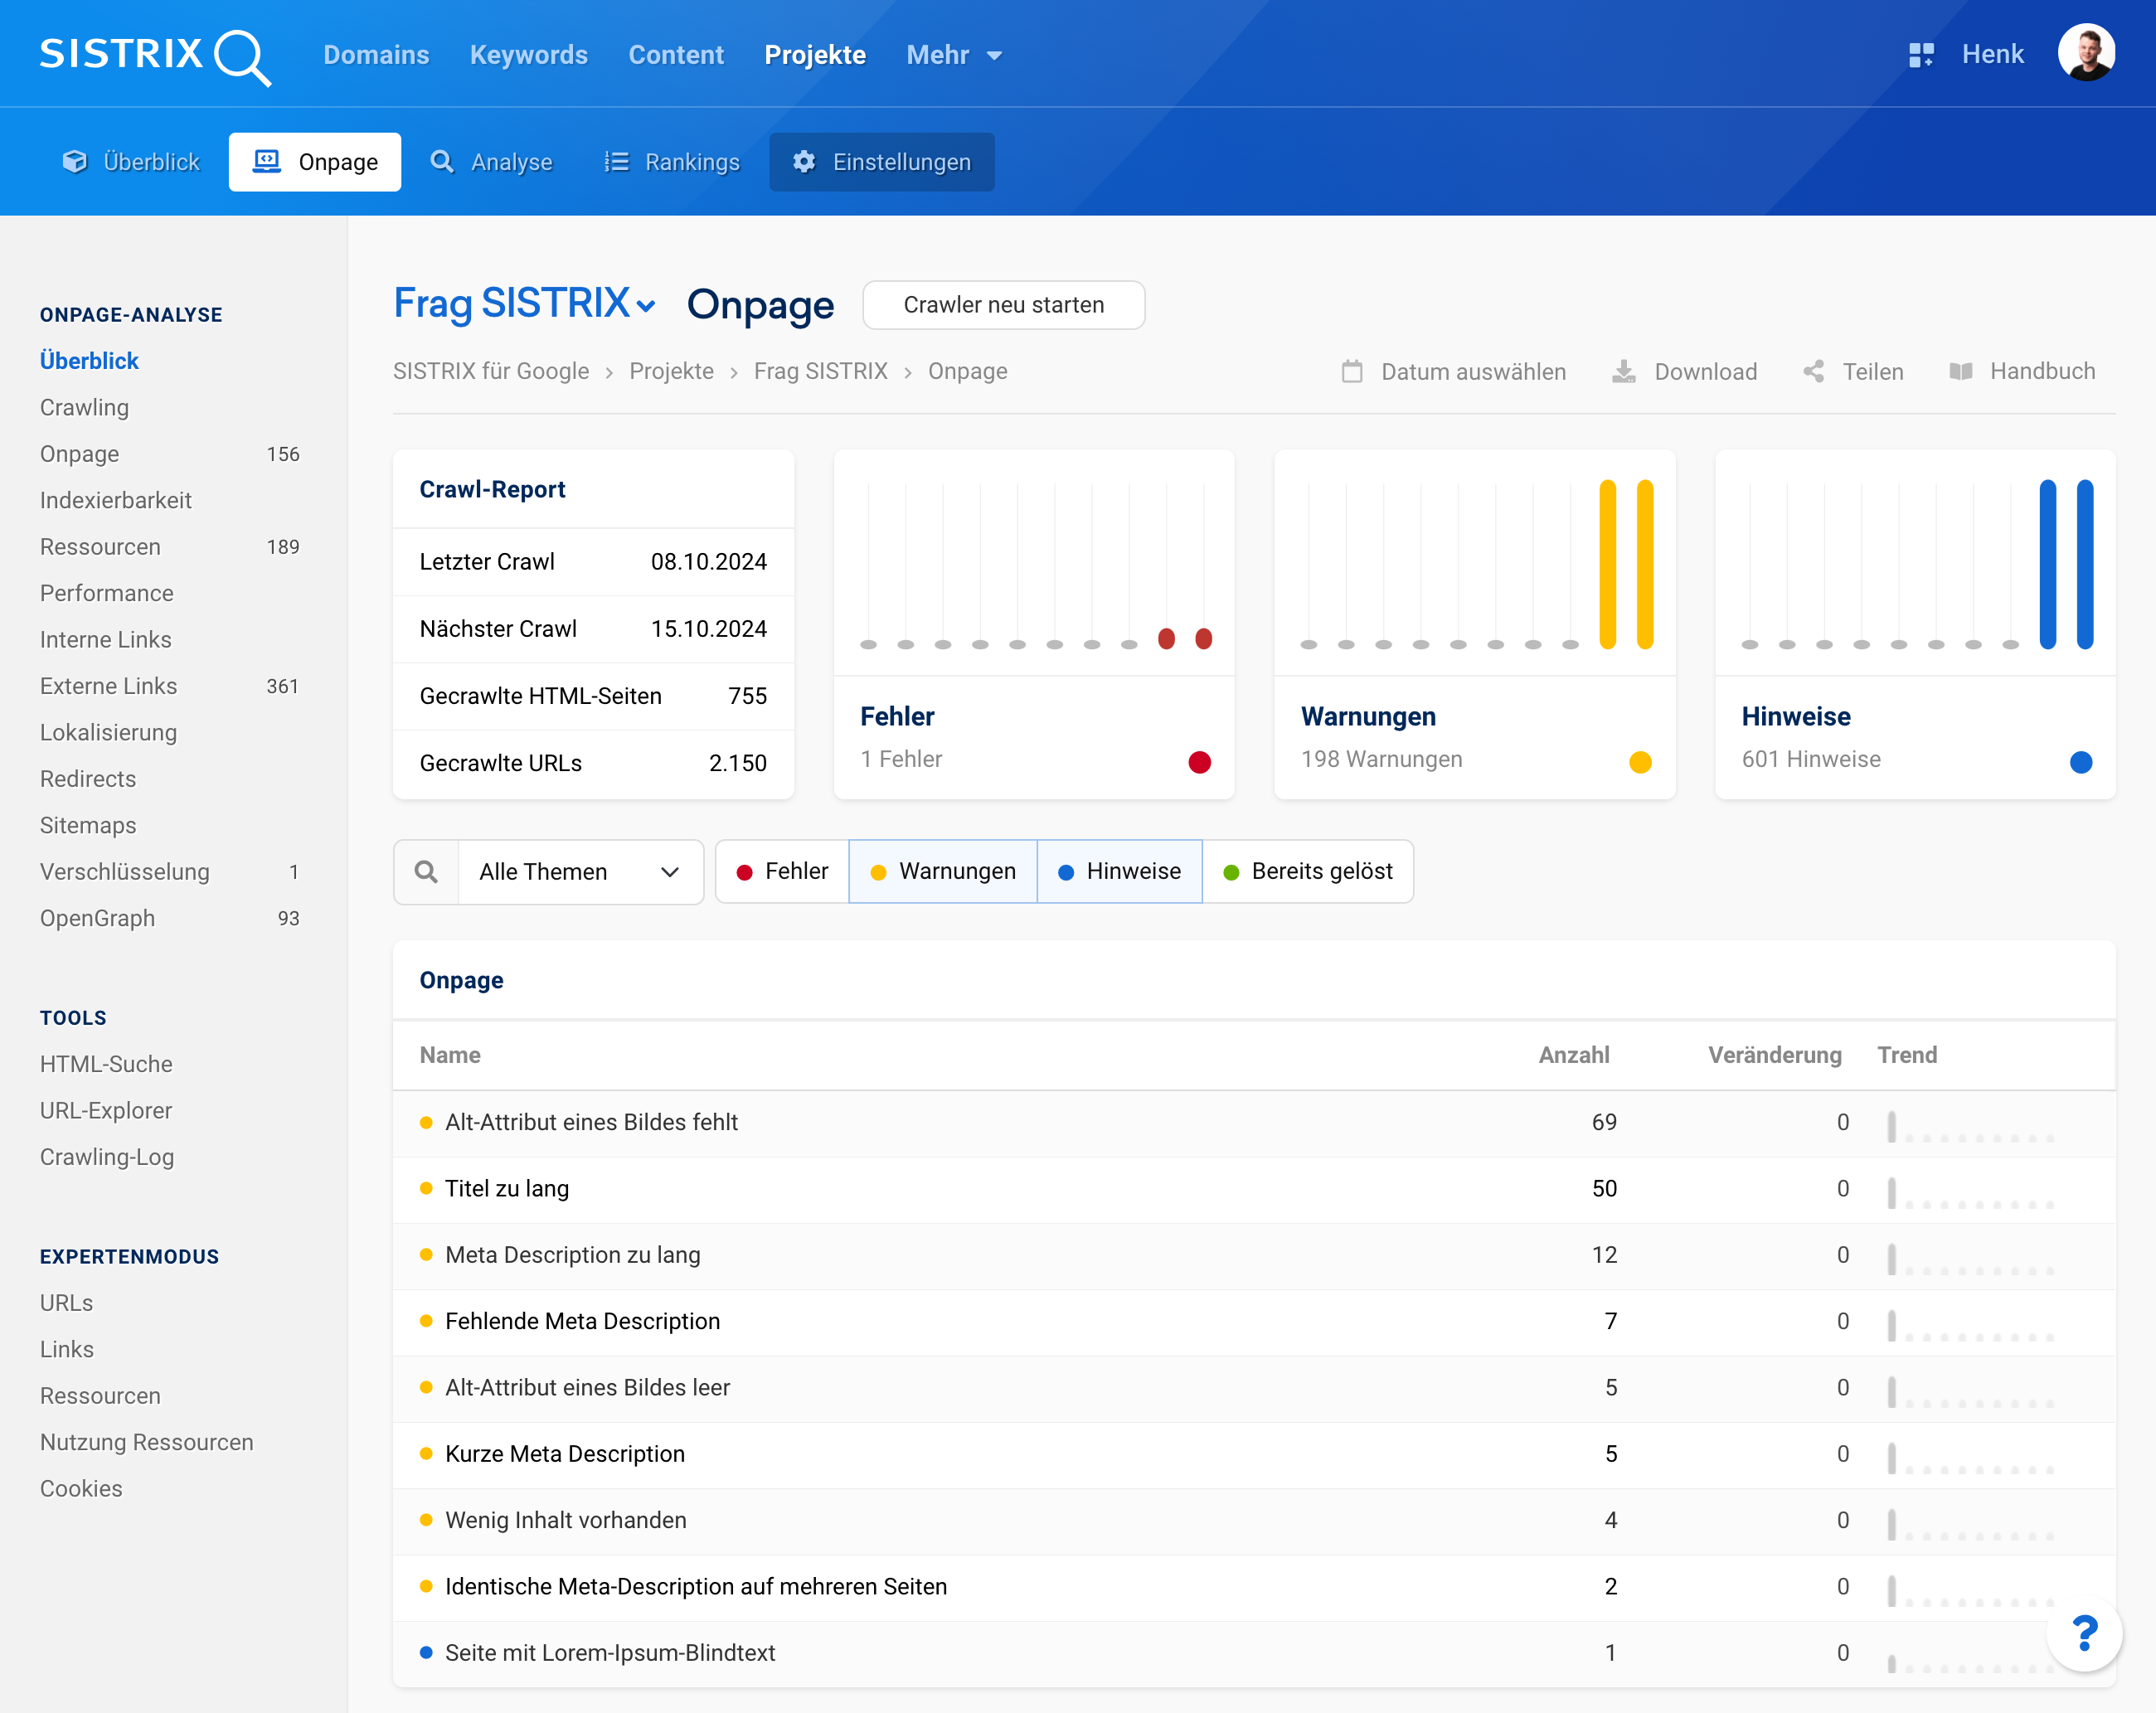Open the Crawling-Log tool
The image size is (2156, 1713).
(x=107, y=1157)
